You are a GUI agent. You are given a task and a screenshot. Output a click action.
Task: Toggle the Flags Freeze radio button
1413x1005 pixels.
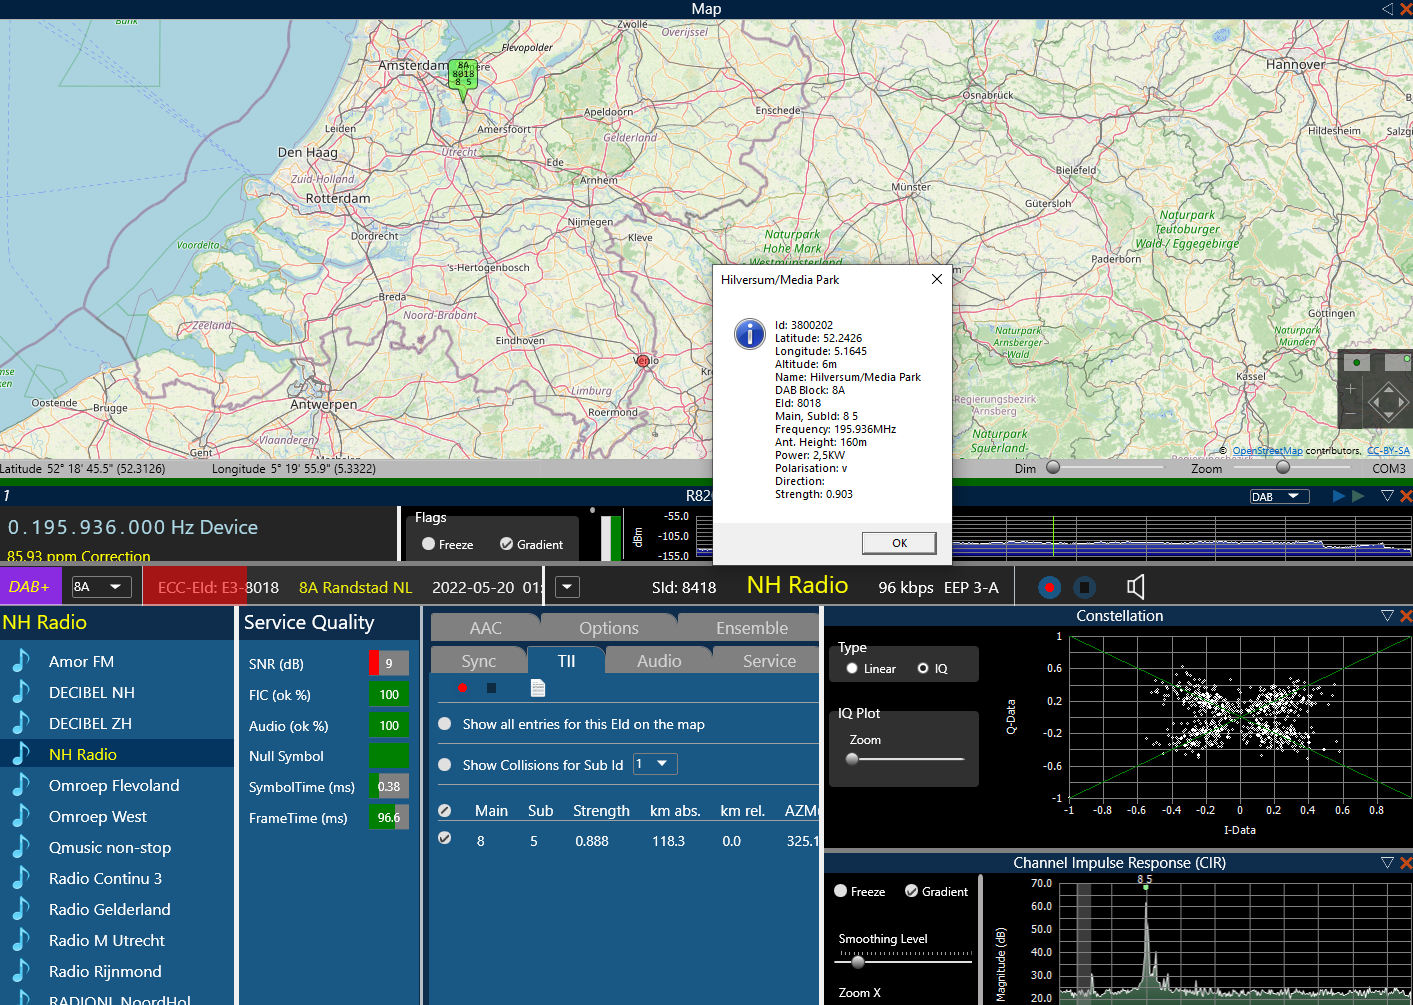click(x=428, y=544)
